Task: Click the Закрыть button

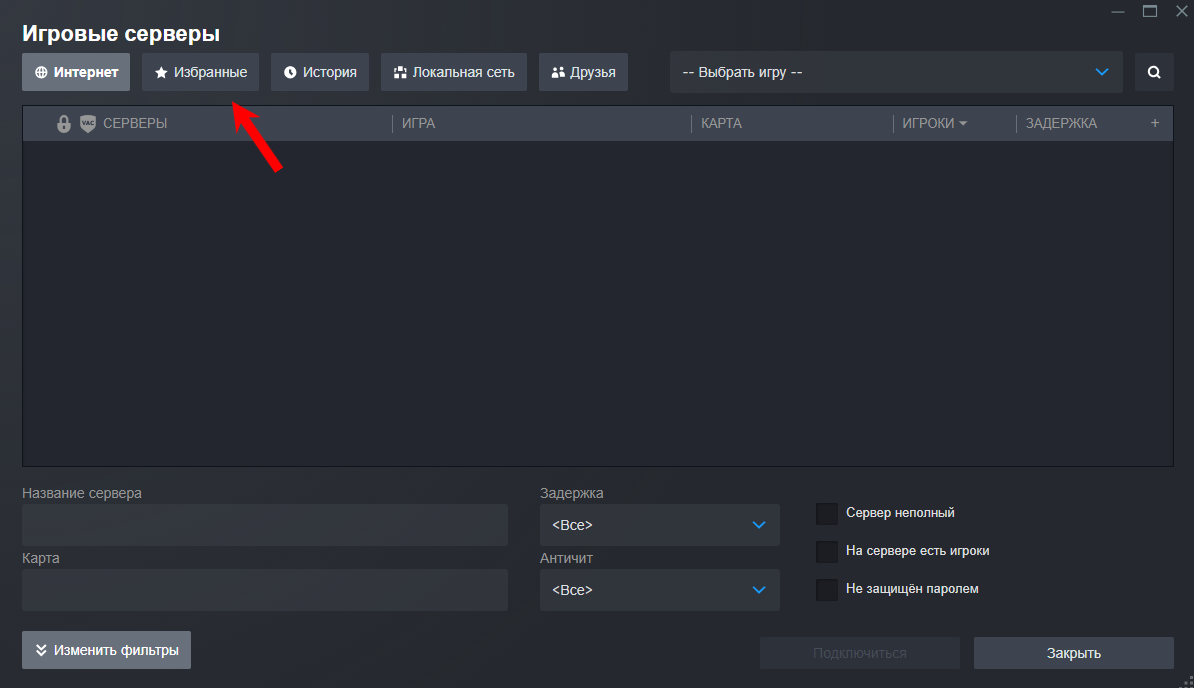Action: [x=1074, y=653]
